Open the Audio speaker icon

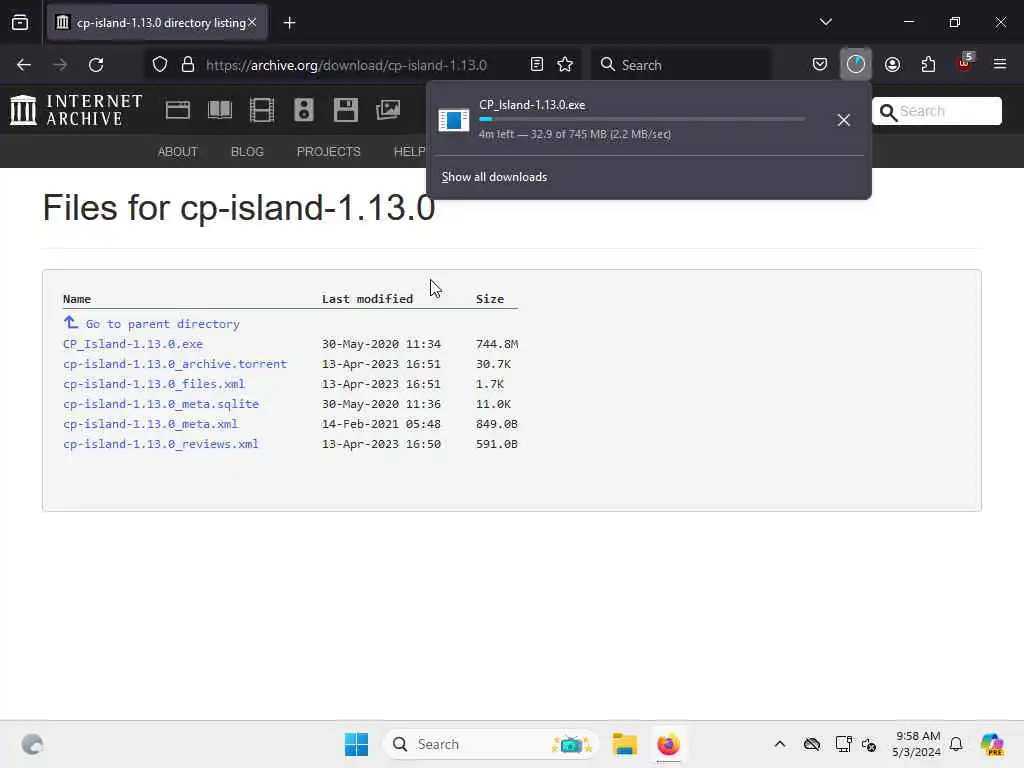[304, 110]
